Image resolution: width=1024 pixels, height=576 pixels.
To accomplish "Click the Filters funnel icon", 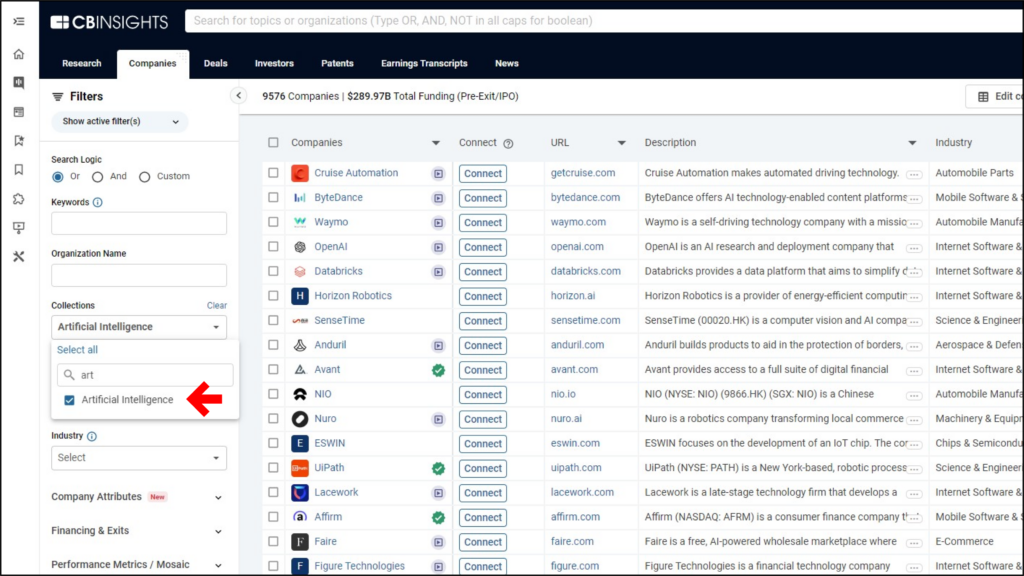I will pos(57,97).
